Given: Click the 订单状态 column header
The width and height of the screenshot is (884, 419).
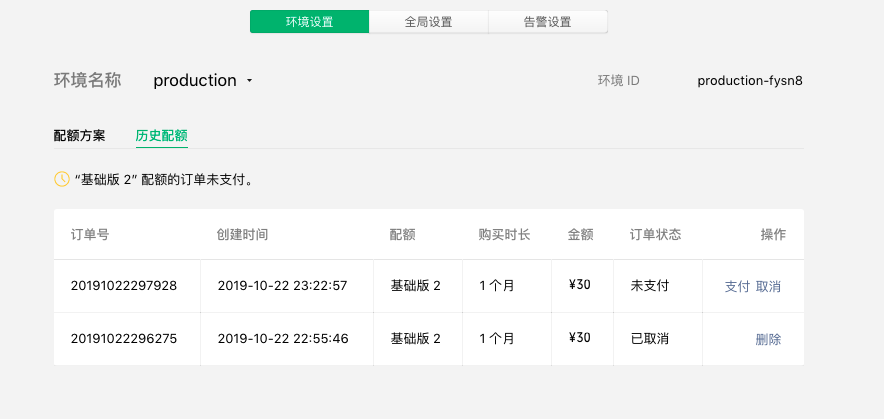Looking at the screenshot, I should pos(655,235).
